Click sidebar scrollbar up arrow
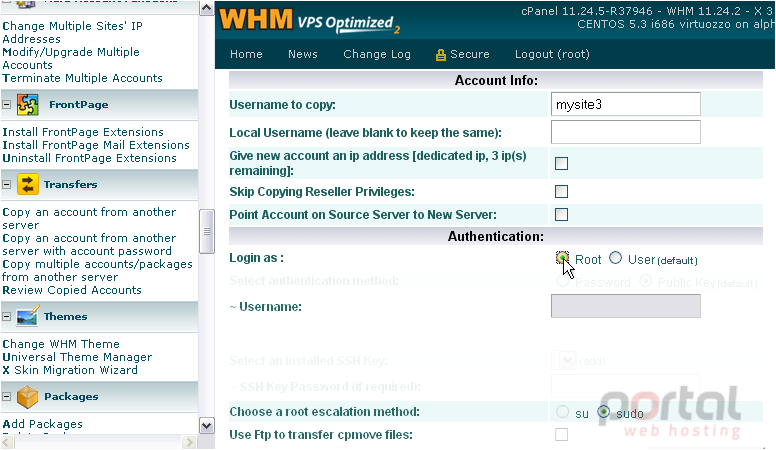776x450 pixels. (x=206, y=7)
